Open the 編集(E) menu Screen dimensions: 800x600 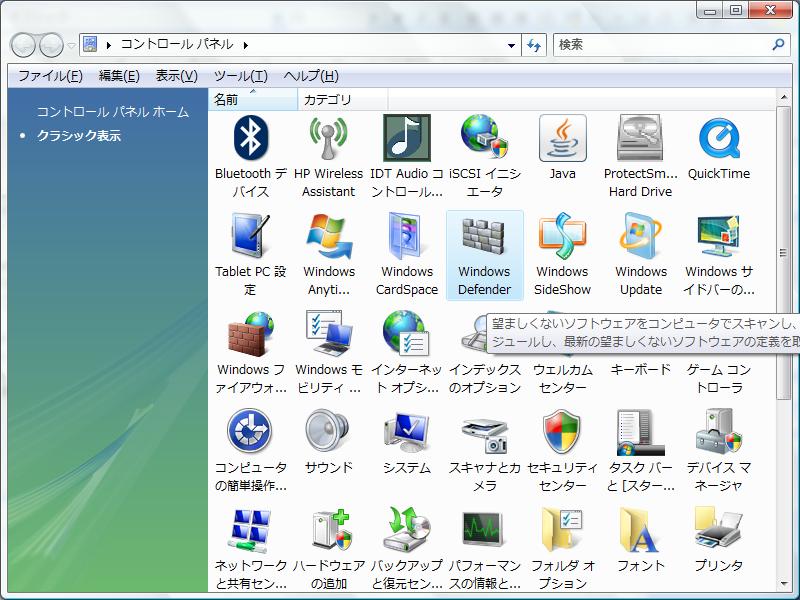pyautogui.click(x=119, y=76)
